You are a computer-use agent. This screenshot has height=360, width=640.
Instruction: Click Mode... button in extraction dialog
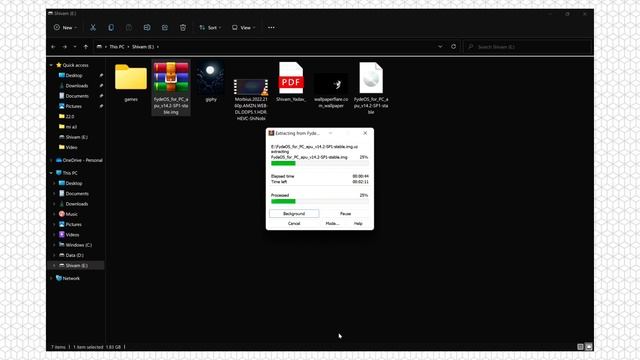tap(332, 224)
